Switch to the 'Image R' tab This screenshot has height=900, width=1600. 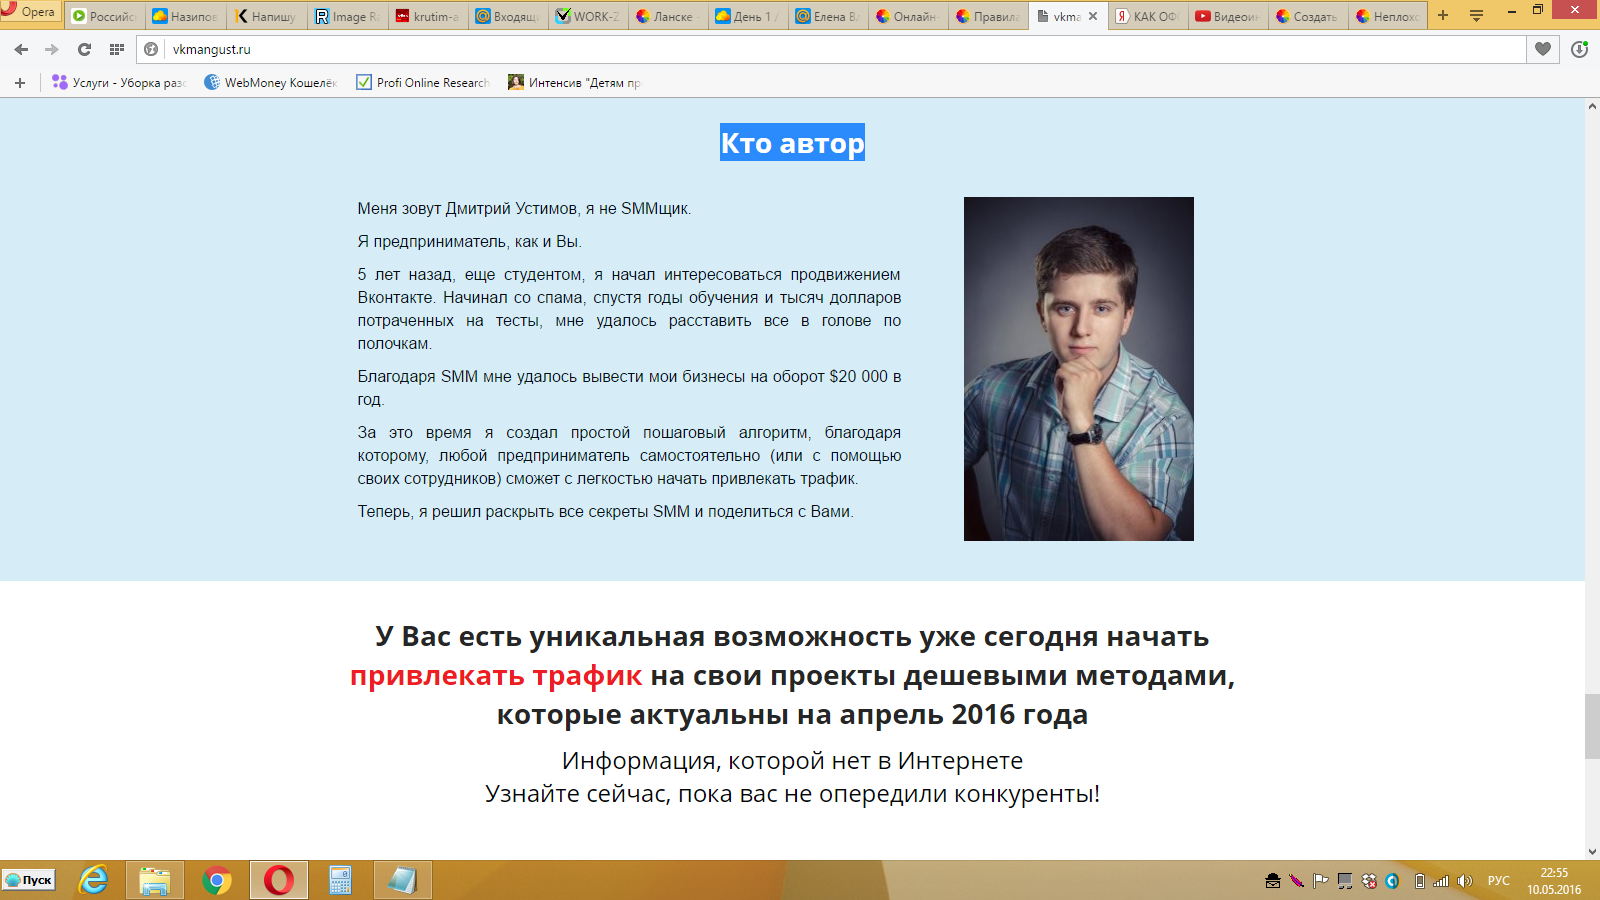pyautogui.click(x=347, y=16)
